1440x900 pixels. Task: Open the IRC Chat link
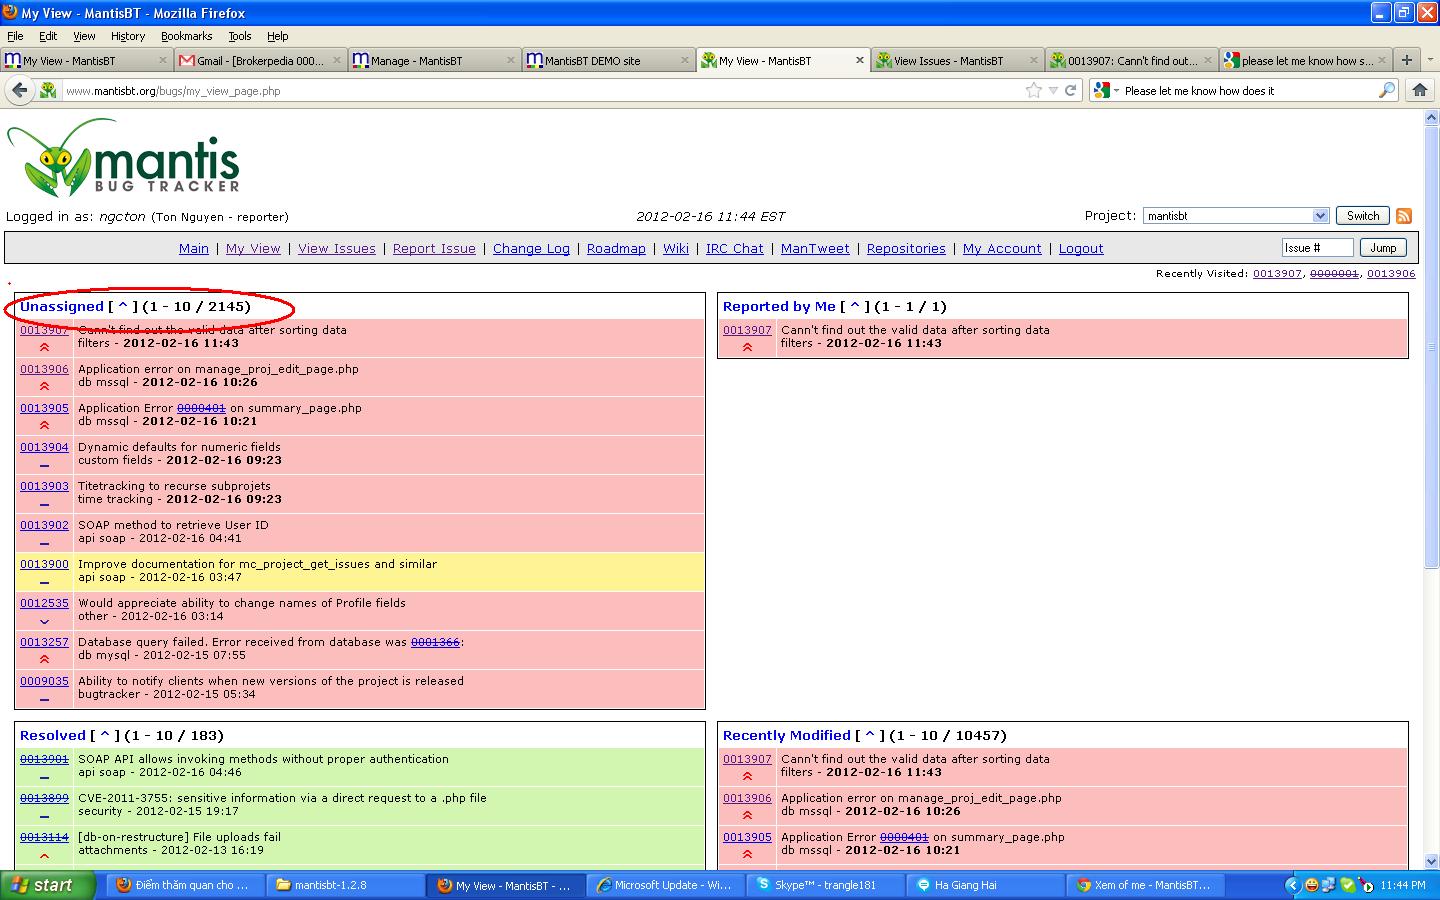pyautogui.click(x=734, y=249)
